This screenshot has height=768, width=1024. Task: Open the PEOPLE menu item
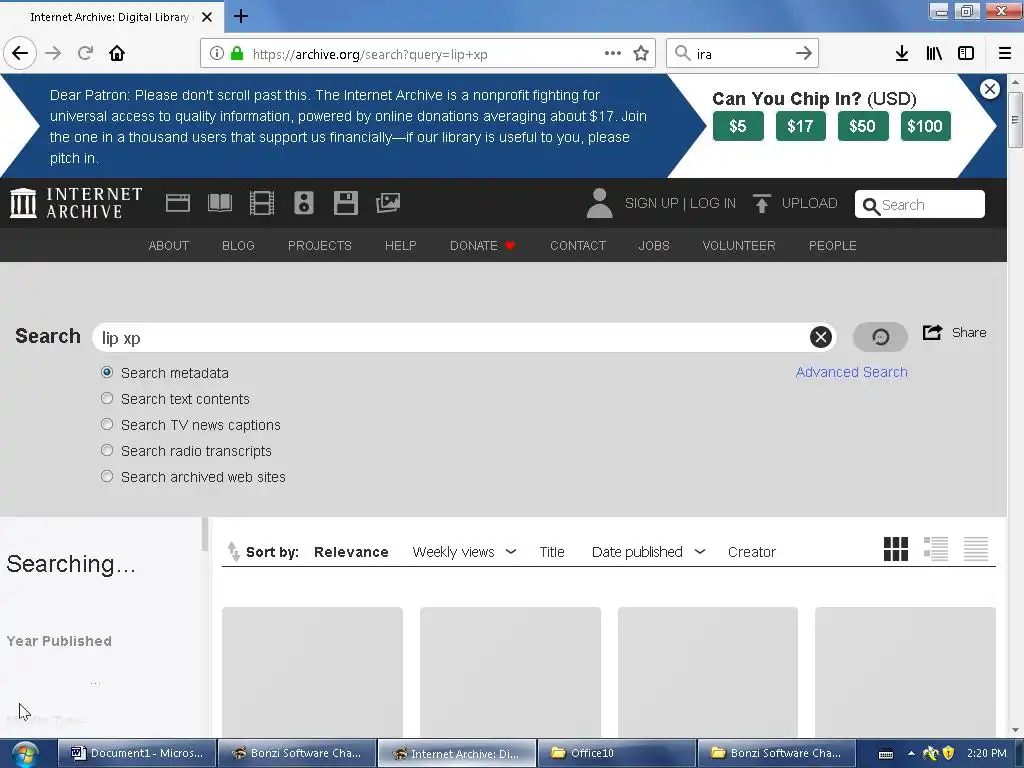[x=833, y=246]
